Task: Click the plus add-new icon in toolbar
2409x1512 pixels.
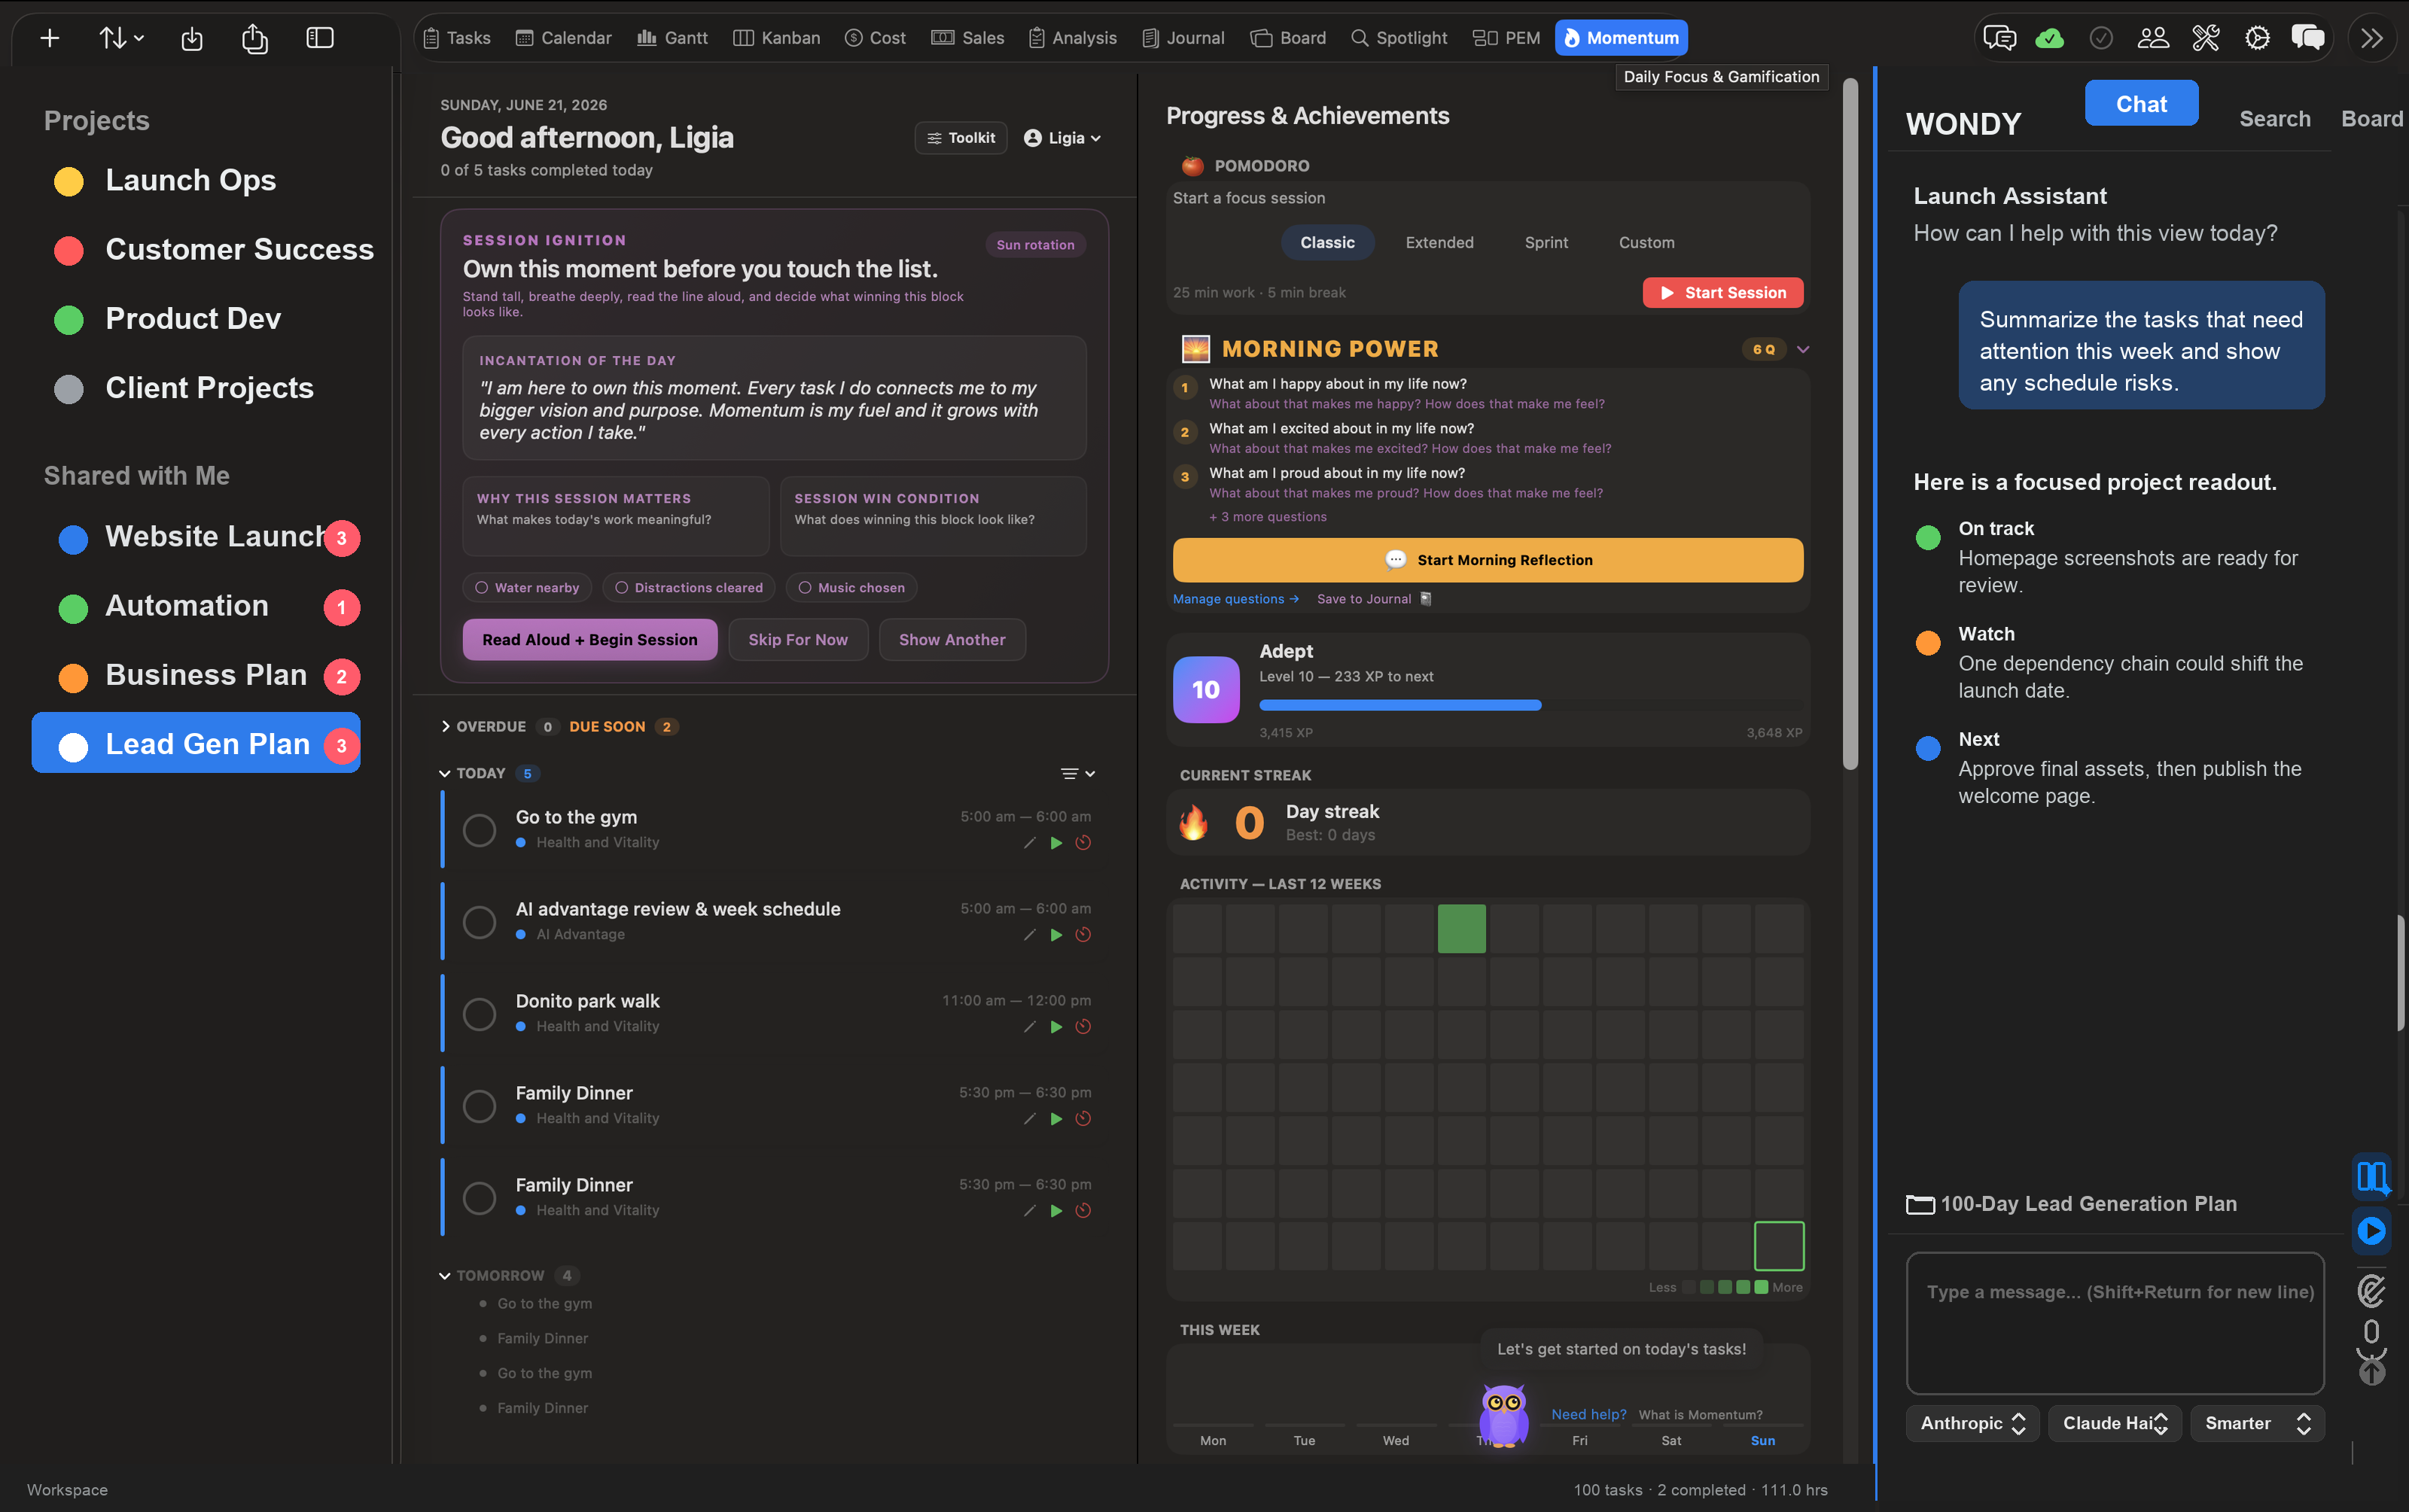Action: coord(50,38)
